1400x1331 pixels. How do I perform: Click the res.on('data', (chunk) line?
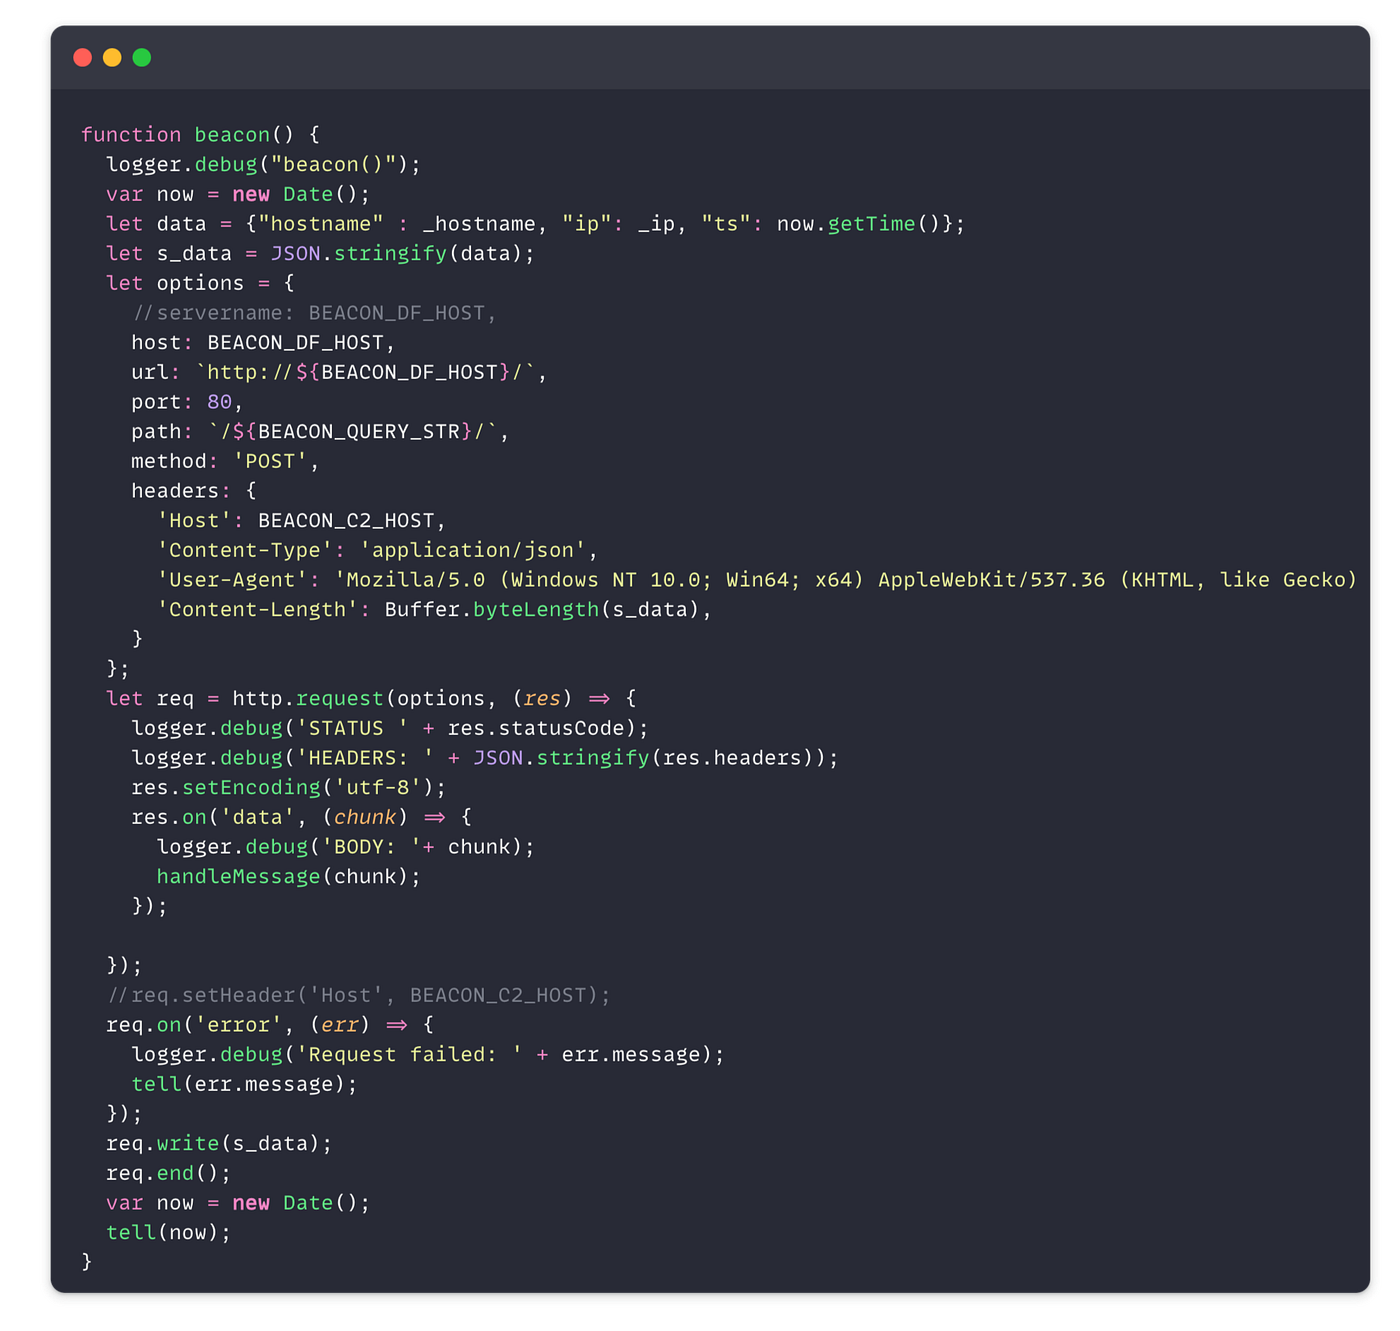pos(301,818)
